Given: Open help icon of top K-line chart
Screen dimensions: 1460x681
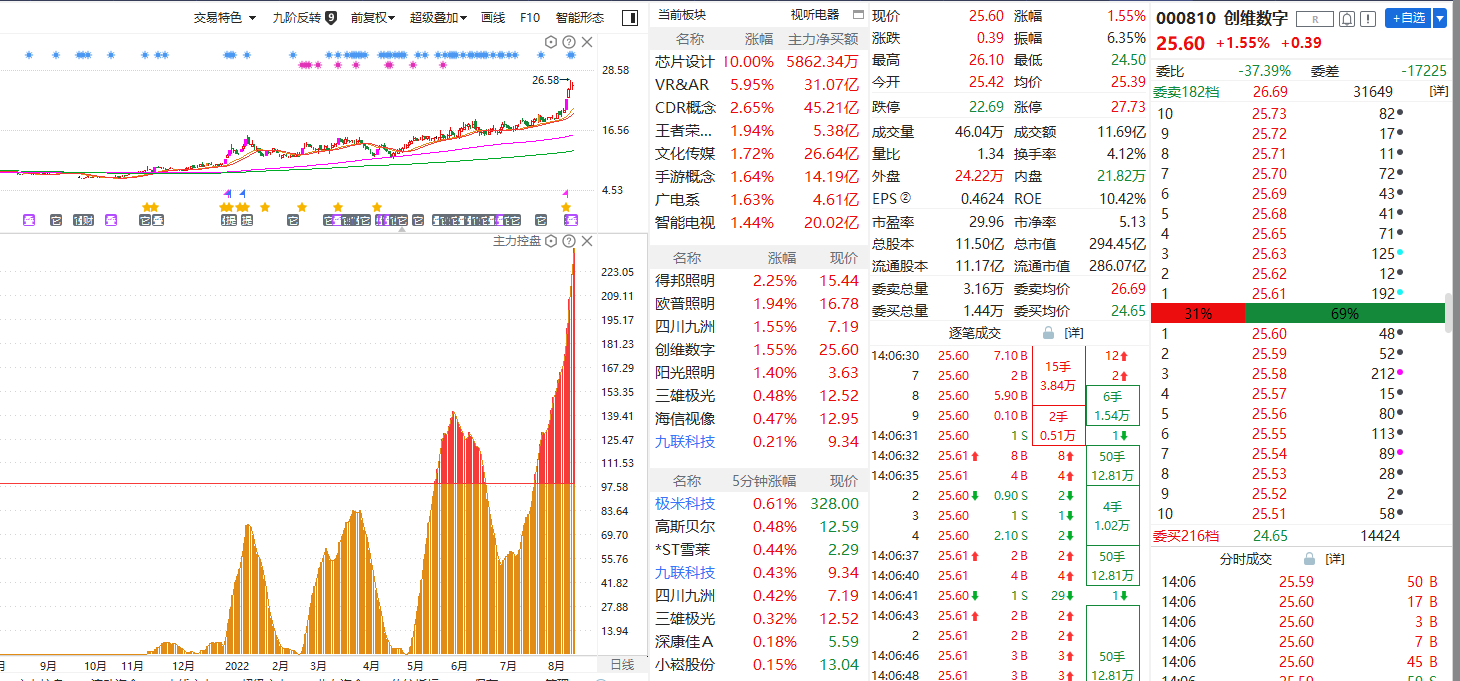Looking at the screenshot, I should pos(568,42).
